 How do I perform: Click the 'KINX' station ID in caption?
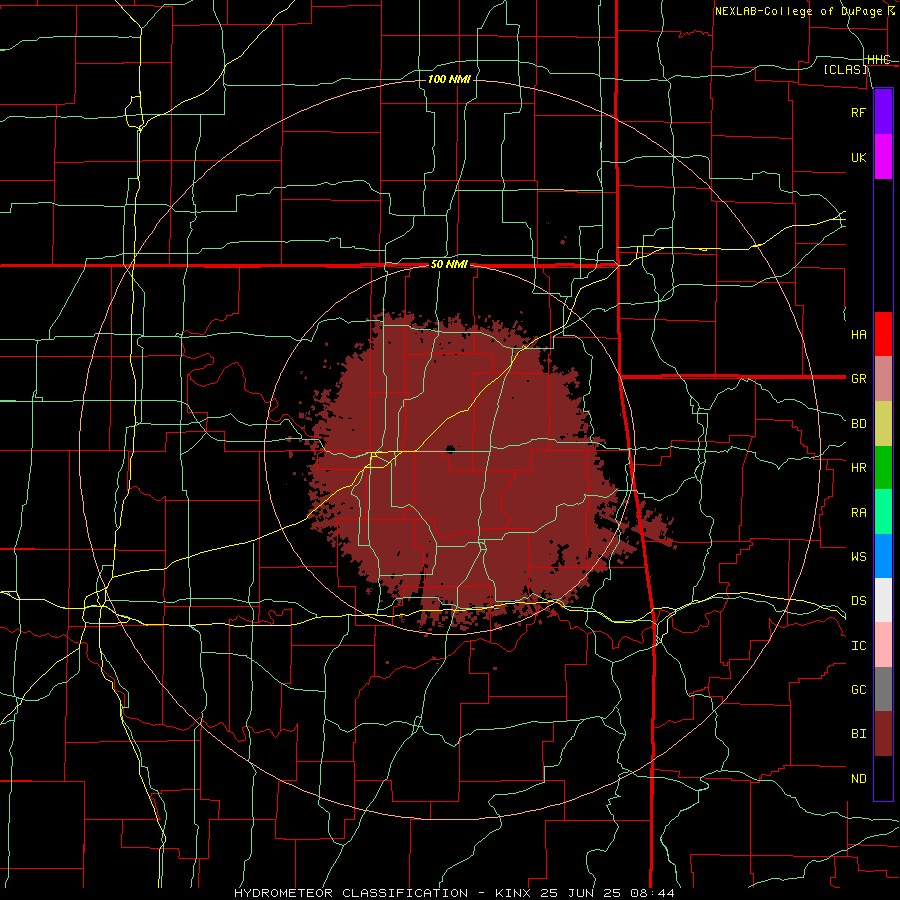[513, 893]
